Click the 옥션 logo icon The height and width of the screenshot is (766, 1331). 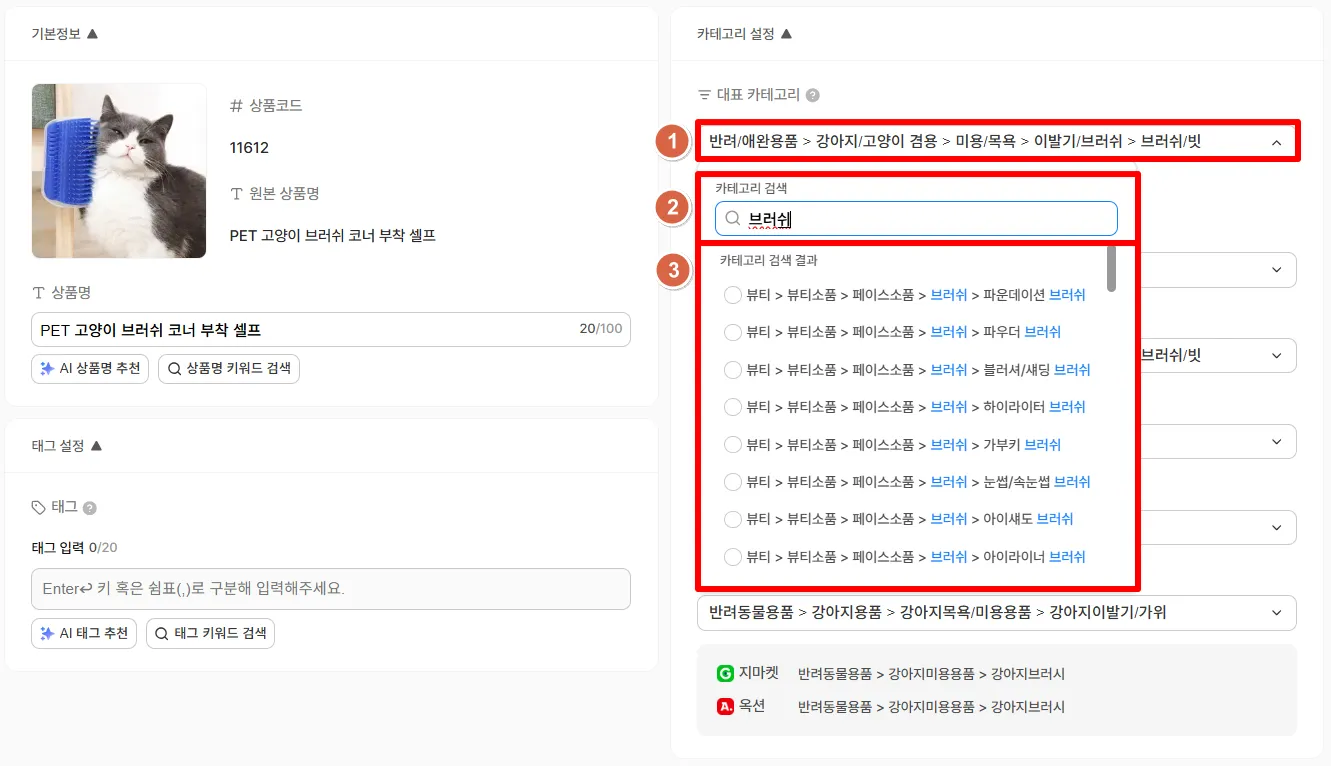[726, 707]
